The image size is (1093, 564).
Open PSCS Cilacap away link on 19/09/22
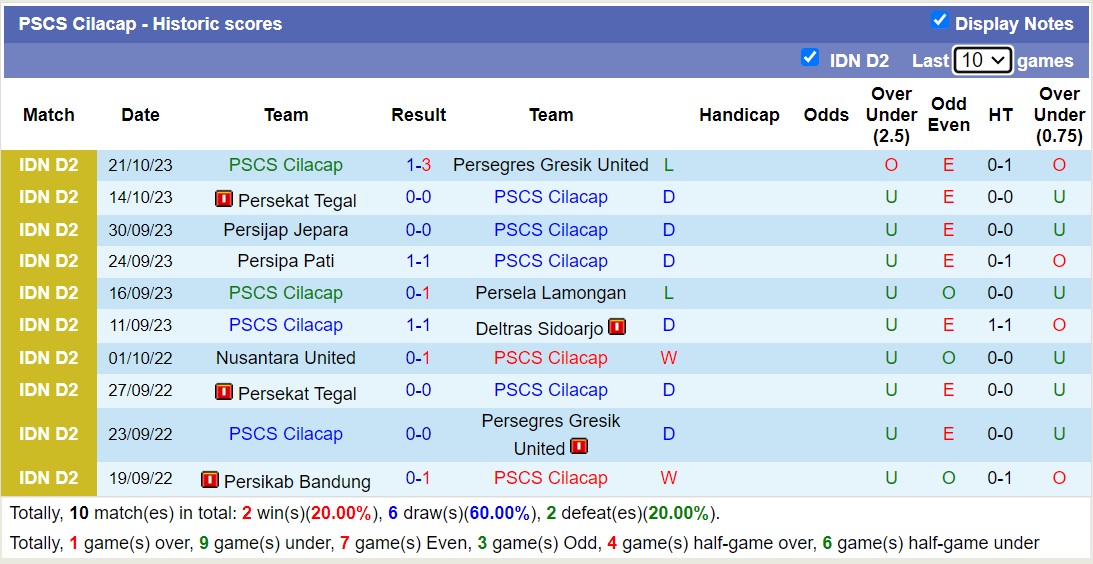551,478
